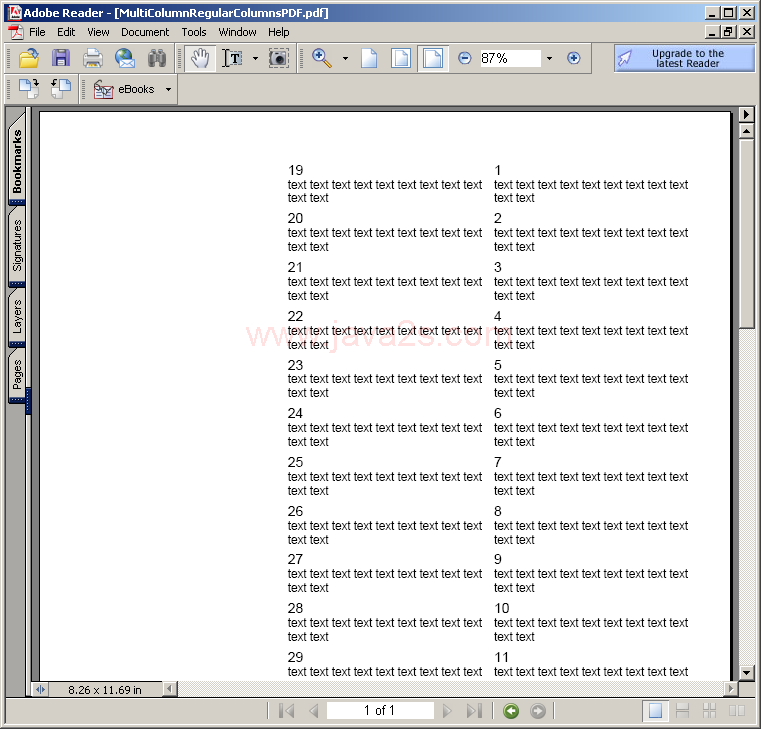Image resolution: width=761 pixels, height=729 pixels.
Task: Switch to the Layers tab
Action: click(x=17, y=316)
